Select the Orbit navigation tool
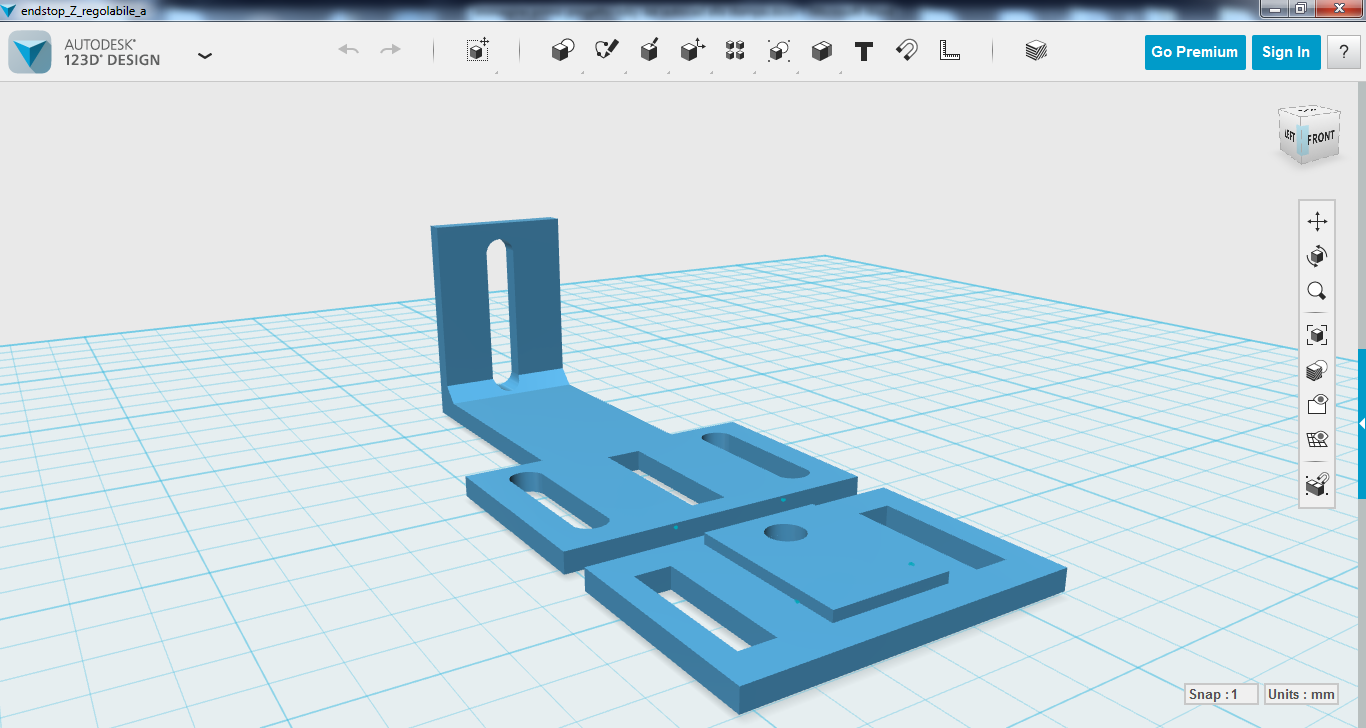Screen dimensions: 1366x728 [1317, 256]
